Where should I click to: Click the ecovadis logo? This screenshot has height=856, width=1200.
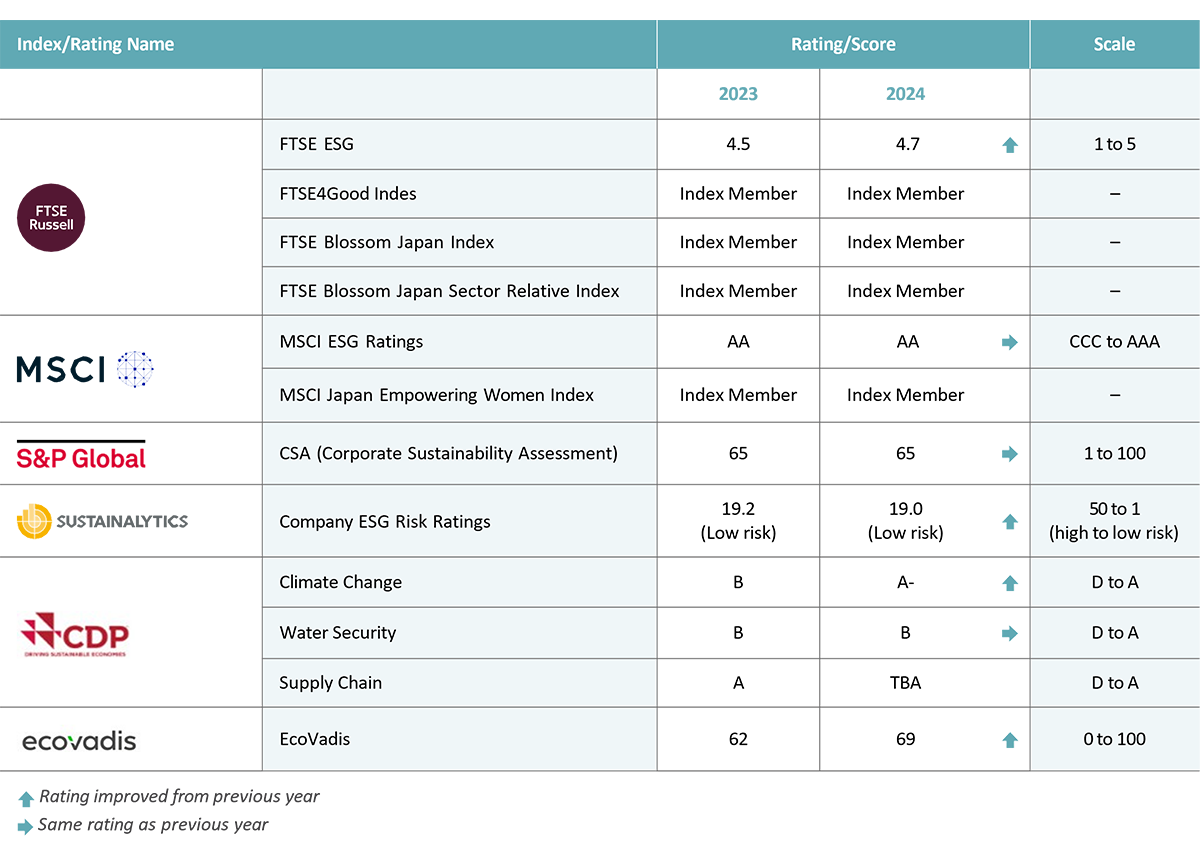coord(79,741)
